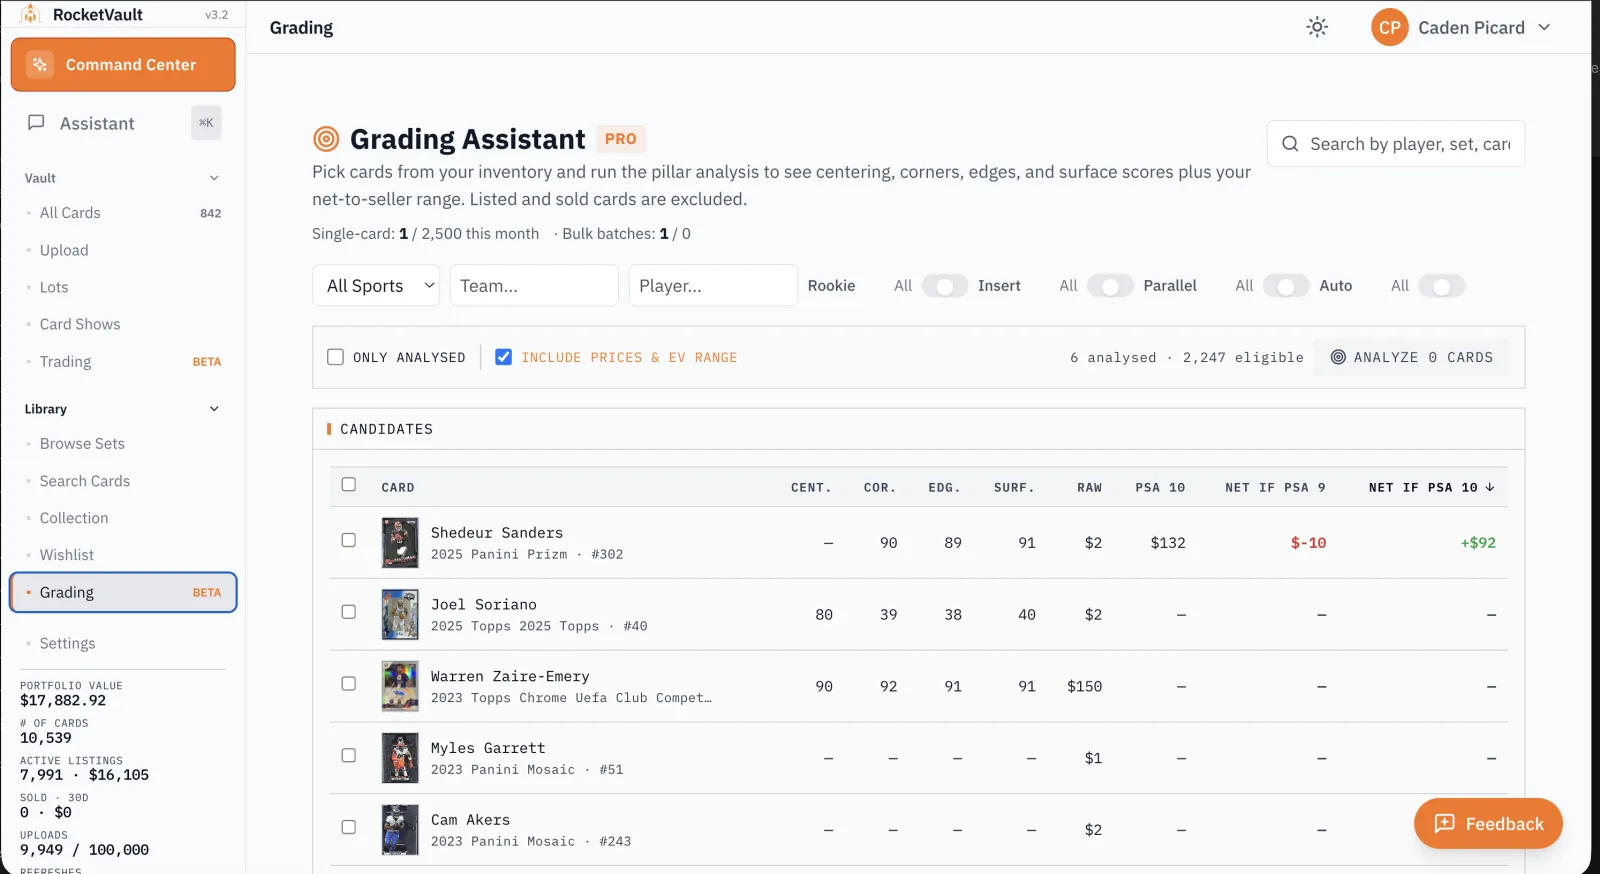This screenshot has height=874, width=1600.
Task: Toggle the Parallel filter switch
Action: point(1286,286)
